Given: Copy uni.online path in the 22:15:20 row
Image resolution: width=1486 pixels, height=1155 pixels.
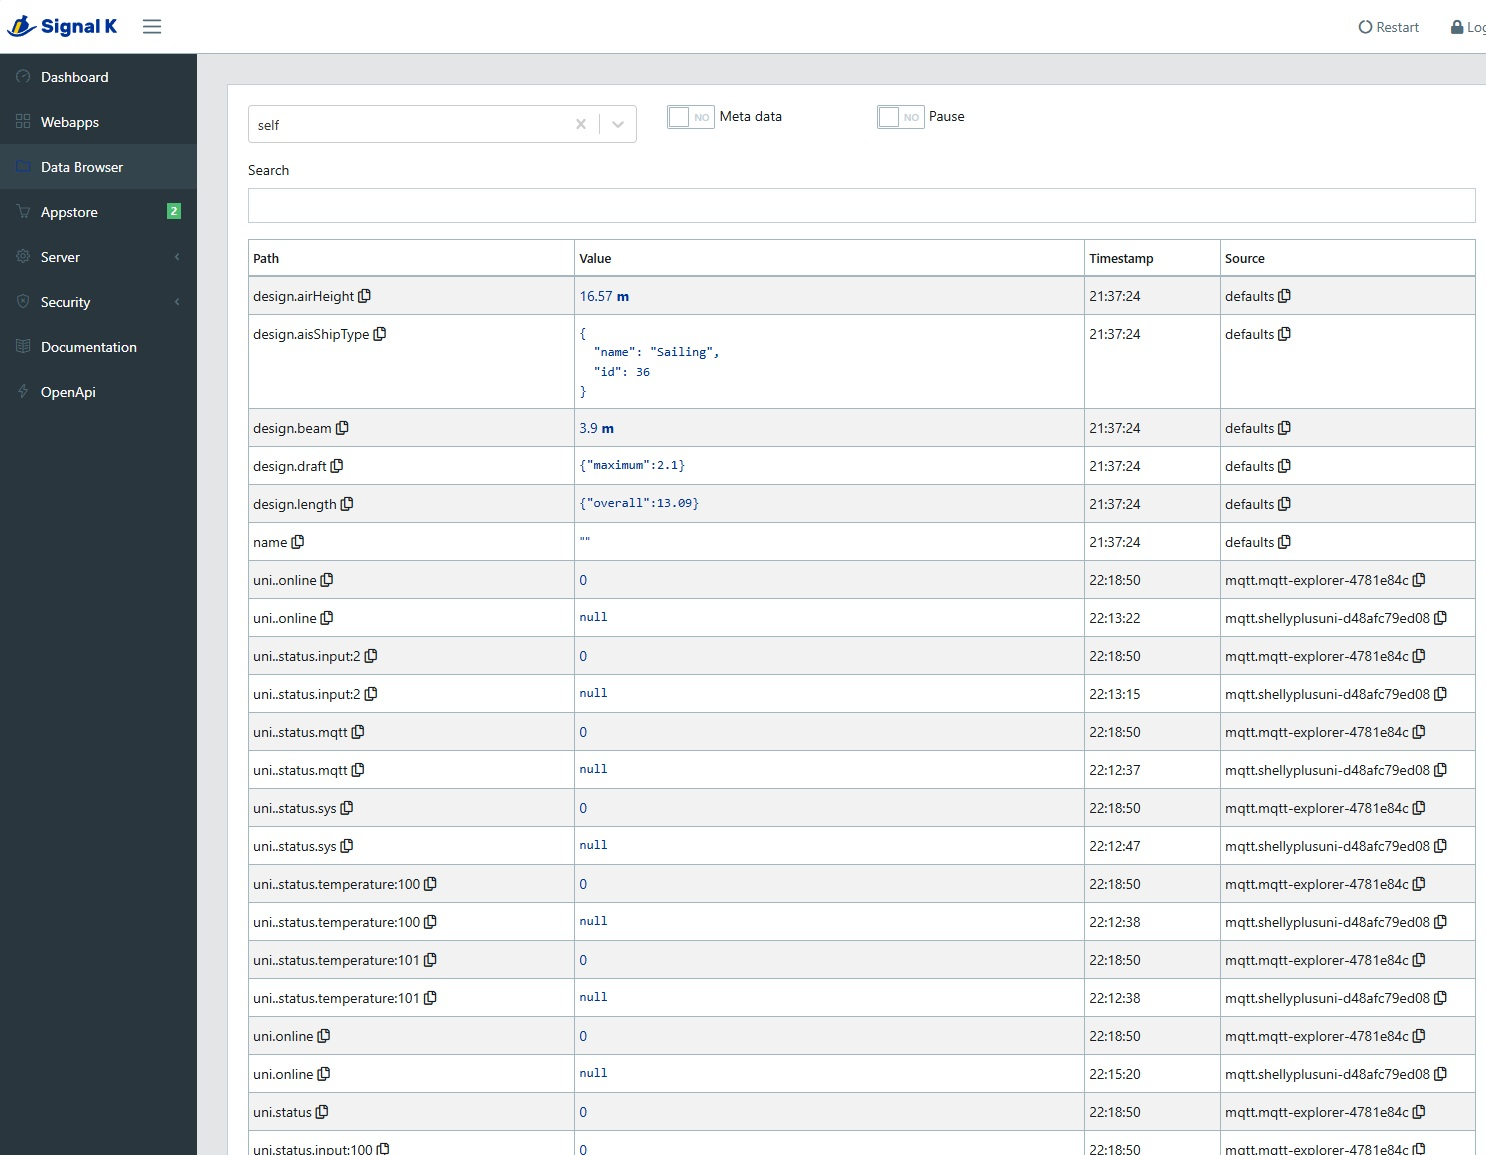Looking at the screenshot, I should [324, 1074].
